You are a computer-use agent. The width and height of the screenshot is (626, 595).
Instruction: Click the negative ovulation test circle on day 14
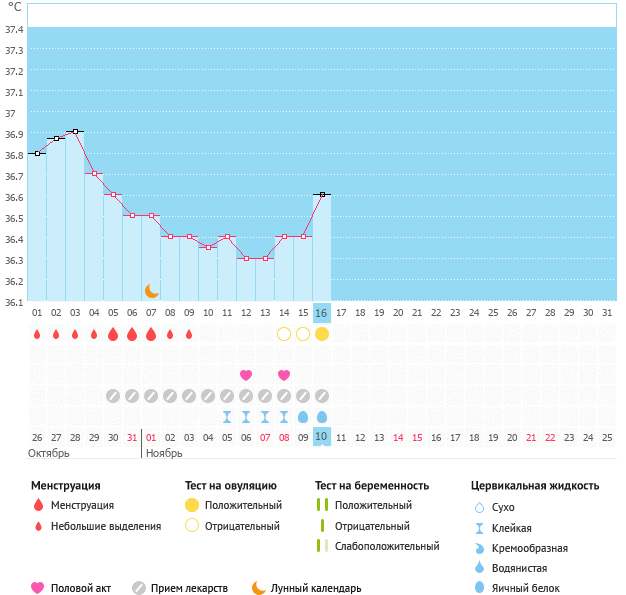(284, 334)
